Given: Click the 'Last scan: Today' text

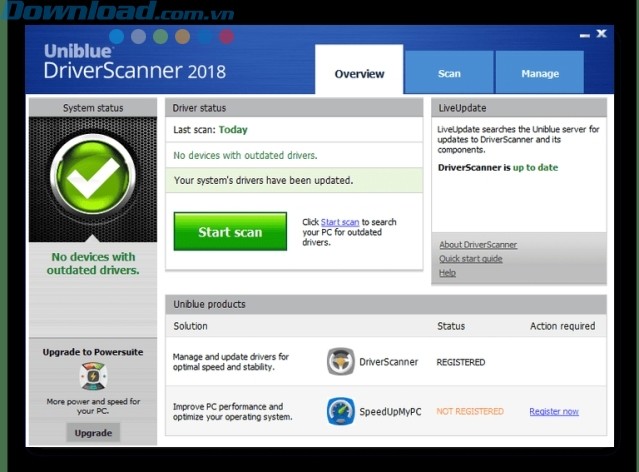Looking at the screenshot, I should click(x=210, y=130).
